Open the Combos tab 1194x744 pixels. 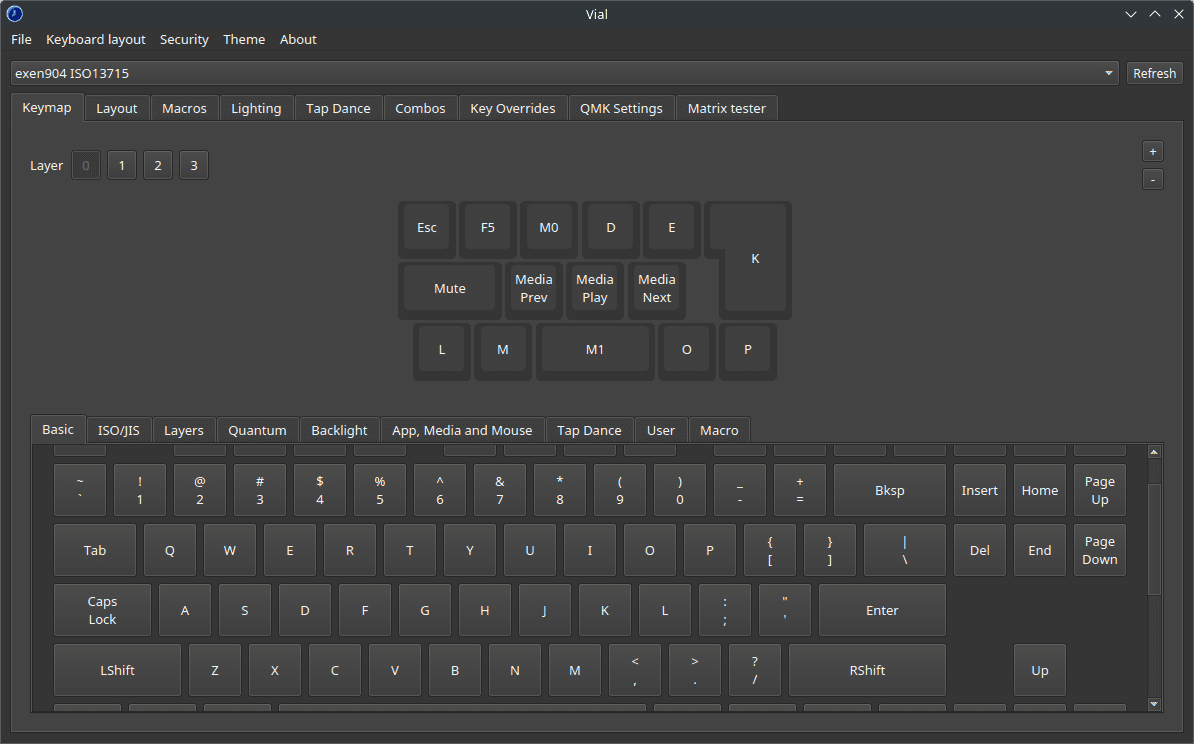(420, 108)
